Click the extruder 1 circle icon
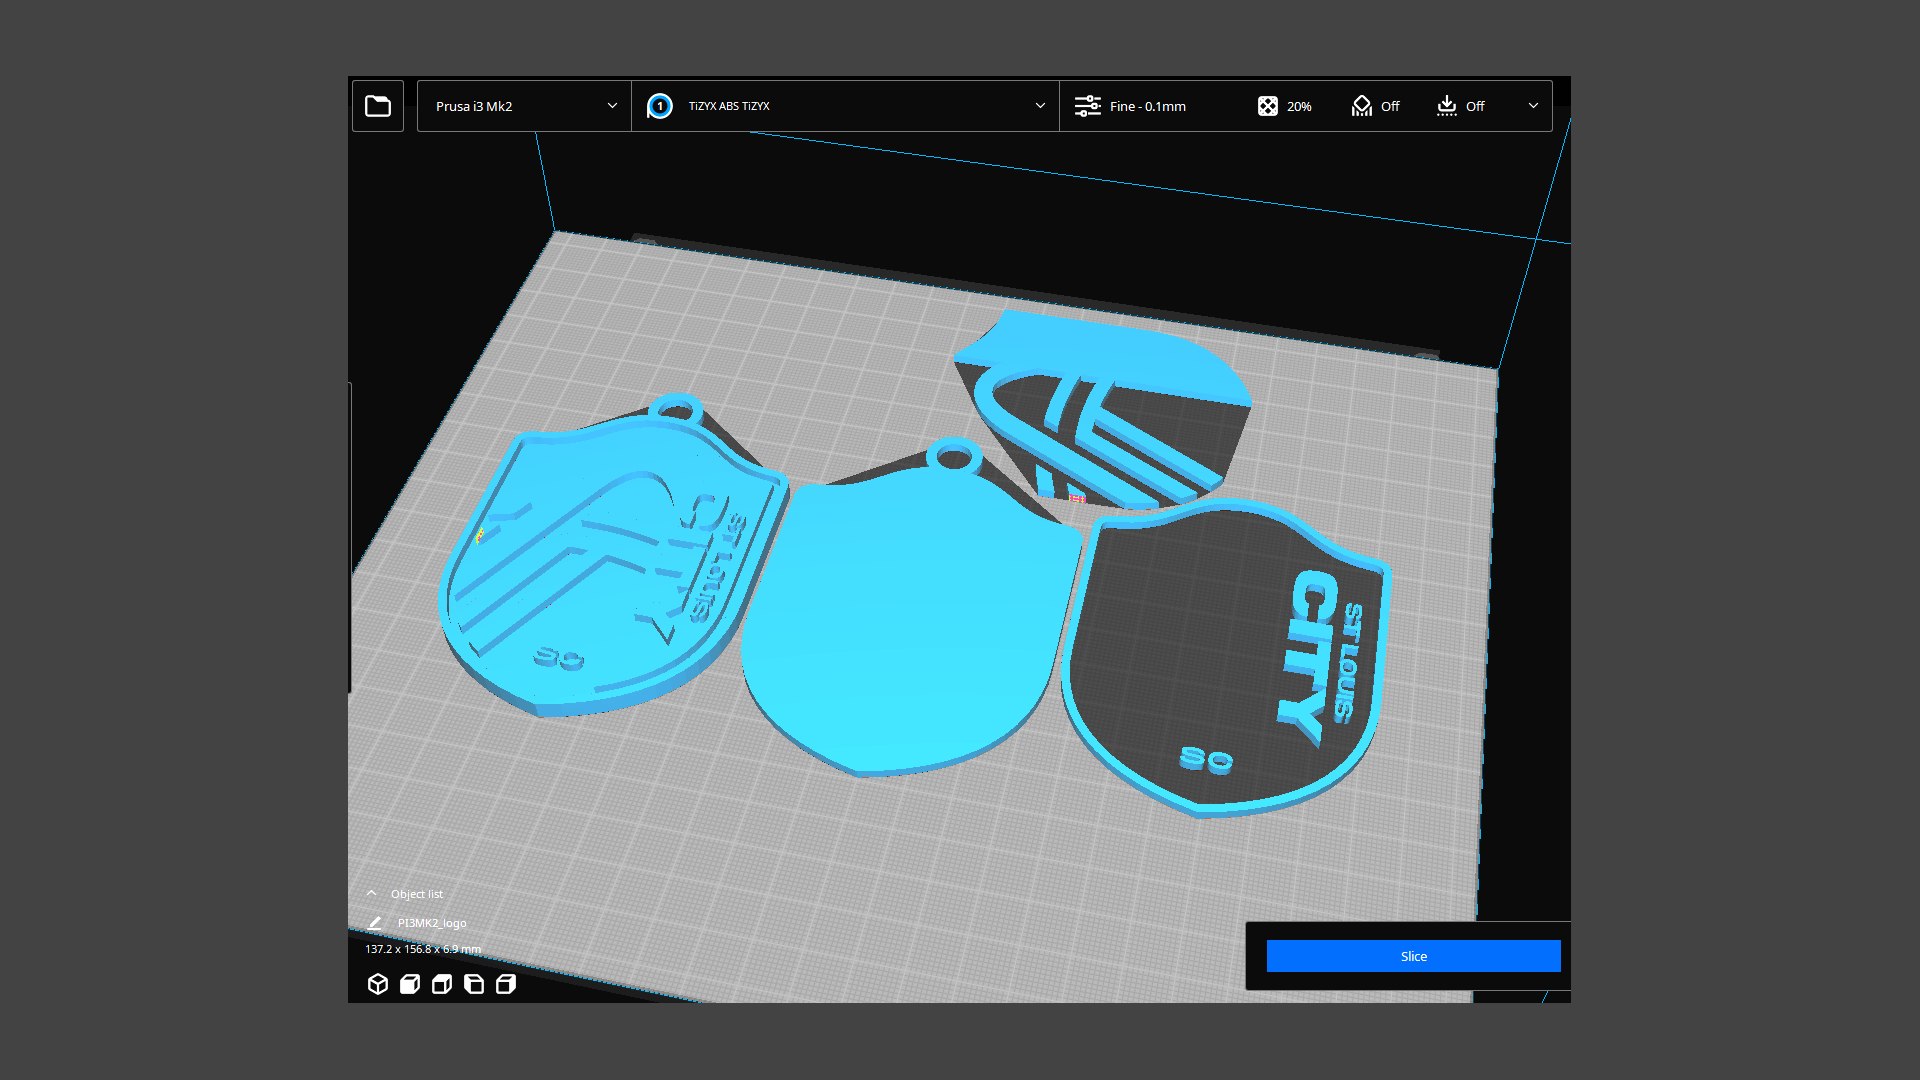 660,106
